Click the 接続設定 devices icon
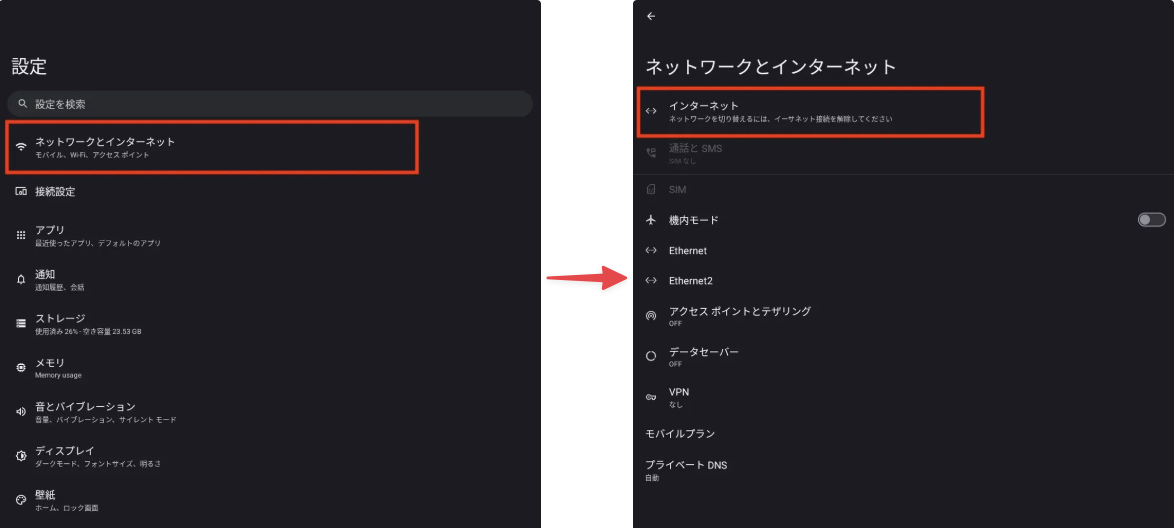 pyautogui.click(x=21, y=191)
